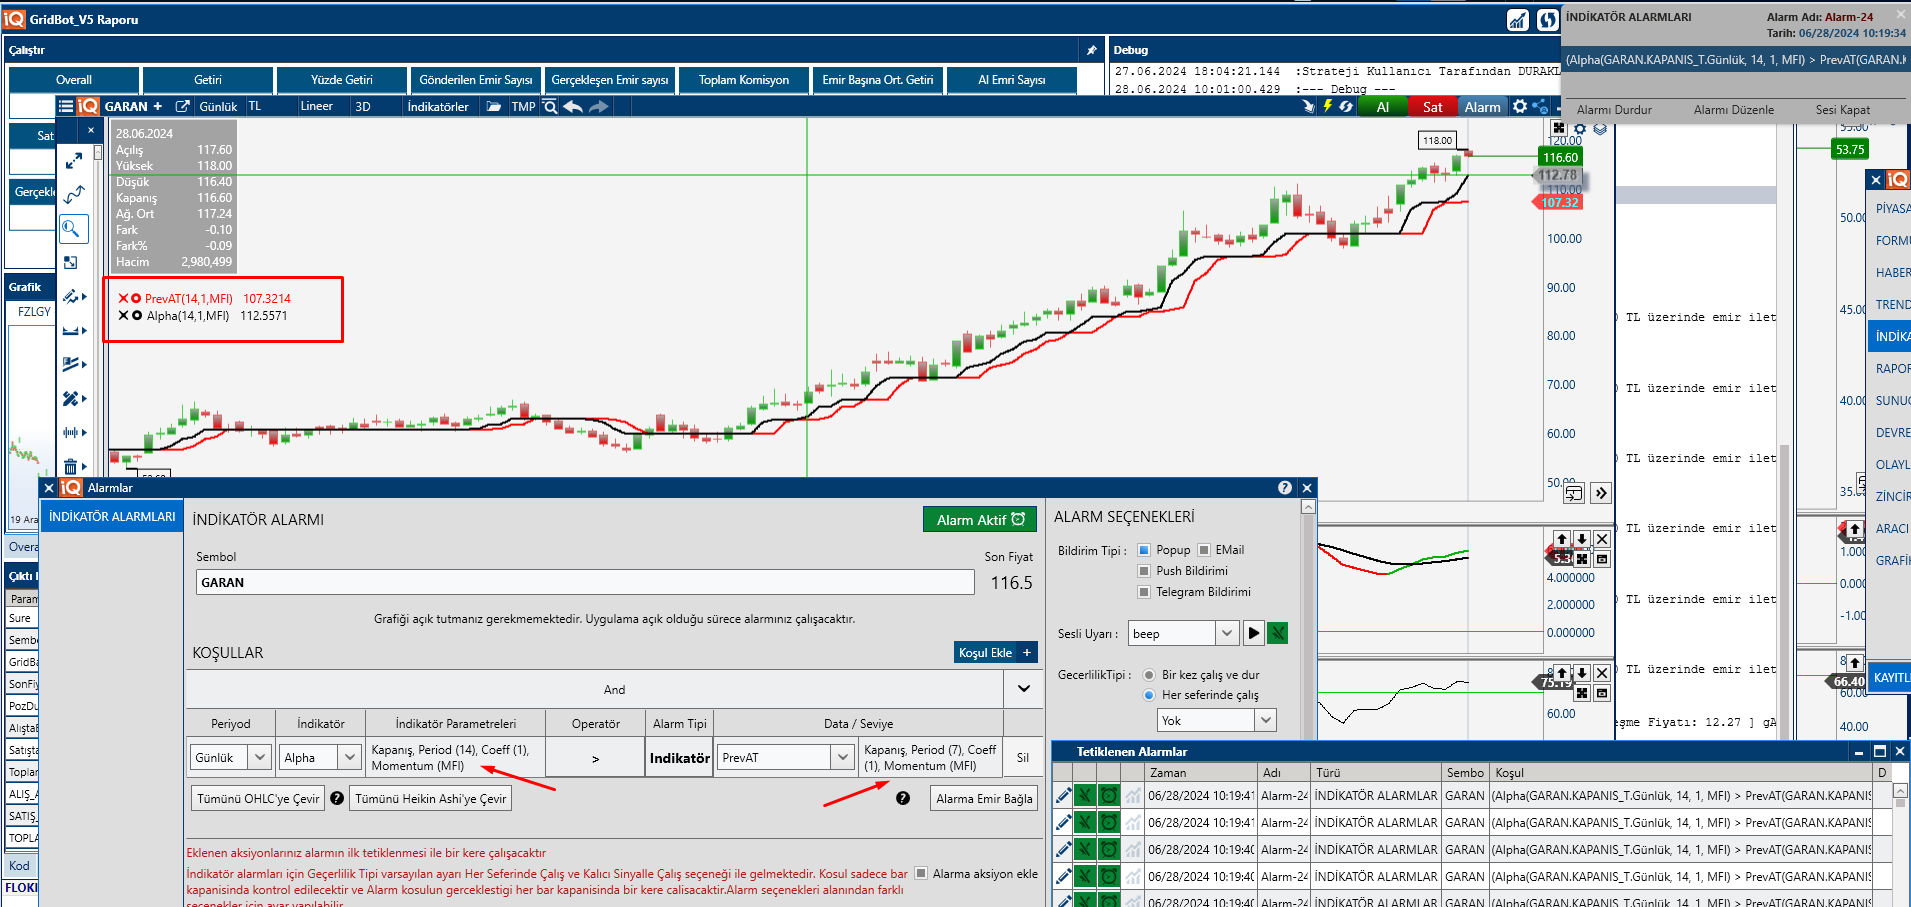Click the GARAN symbol input field

coord(585,582)
